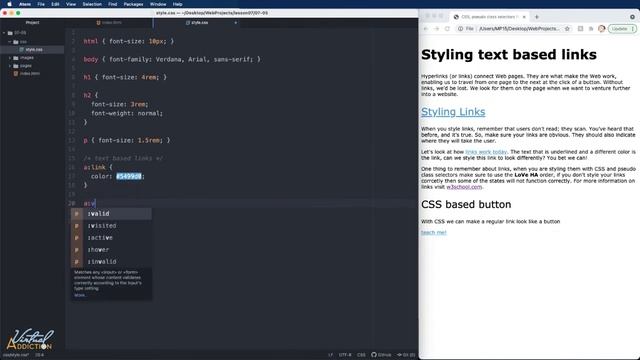Image resolution: width=640 pixels, height=360 pixels.
Task: Open the Find menu
Action: (113, 4)
